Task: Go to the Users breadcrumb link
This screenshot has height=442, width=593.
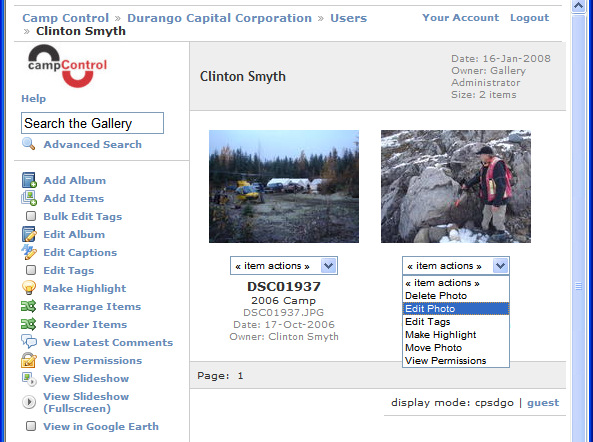Action: tap(348, 18)
